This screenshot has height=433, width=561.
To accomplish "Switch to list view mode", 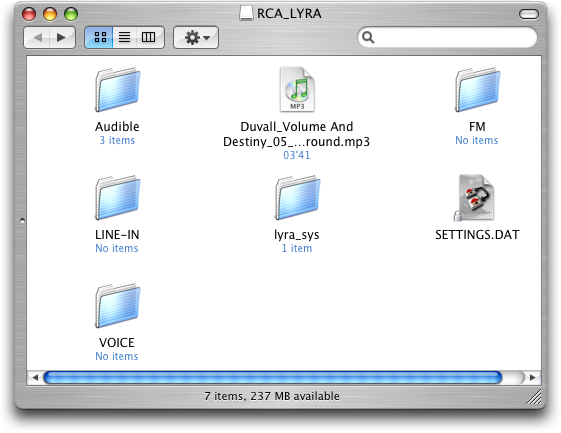I will [x=125, y=37].
